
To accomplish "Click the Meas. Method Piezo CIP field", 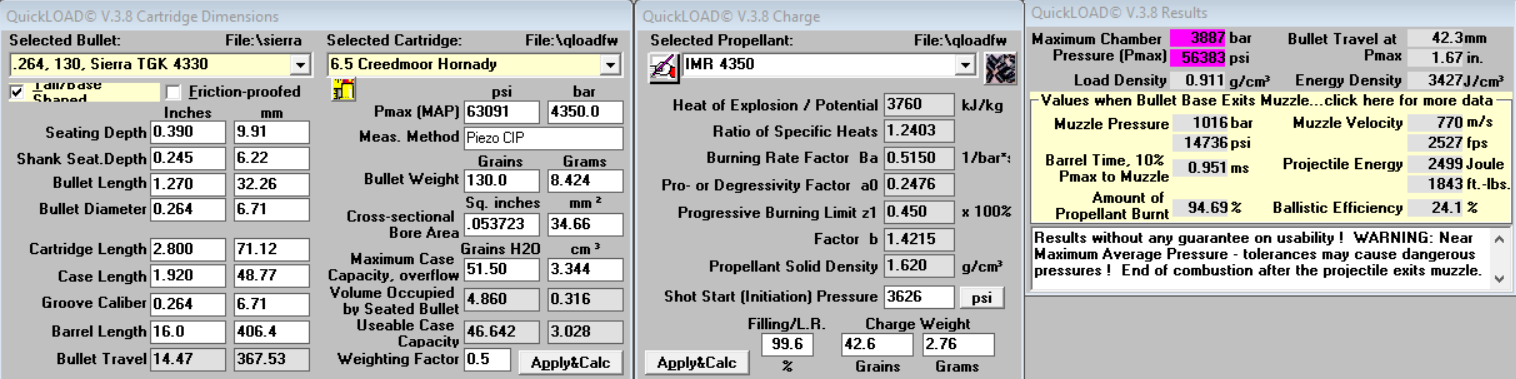I will pos(544,138).
